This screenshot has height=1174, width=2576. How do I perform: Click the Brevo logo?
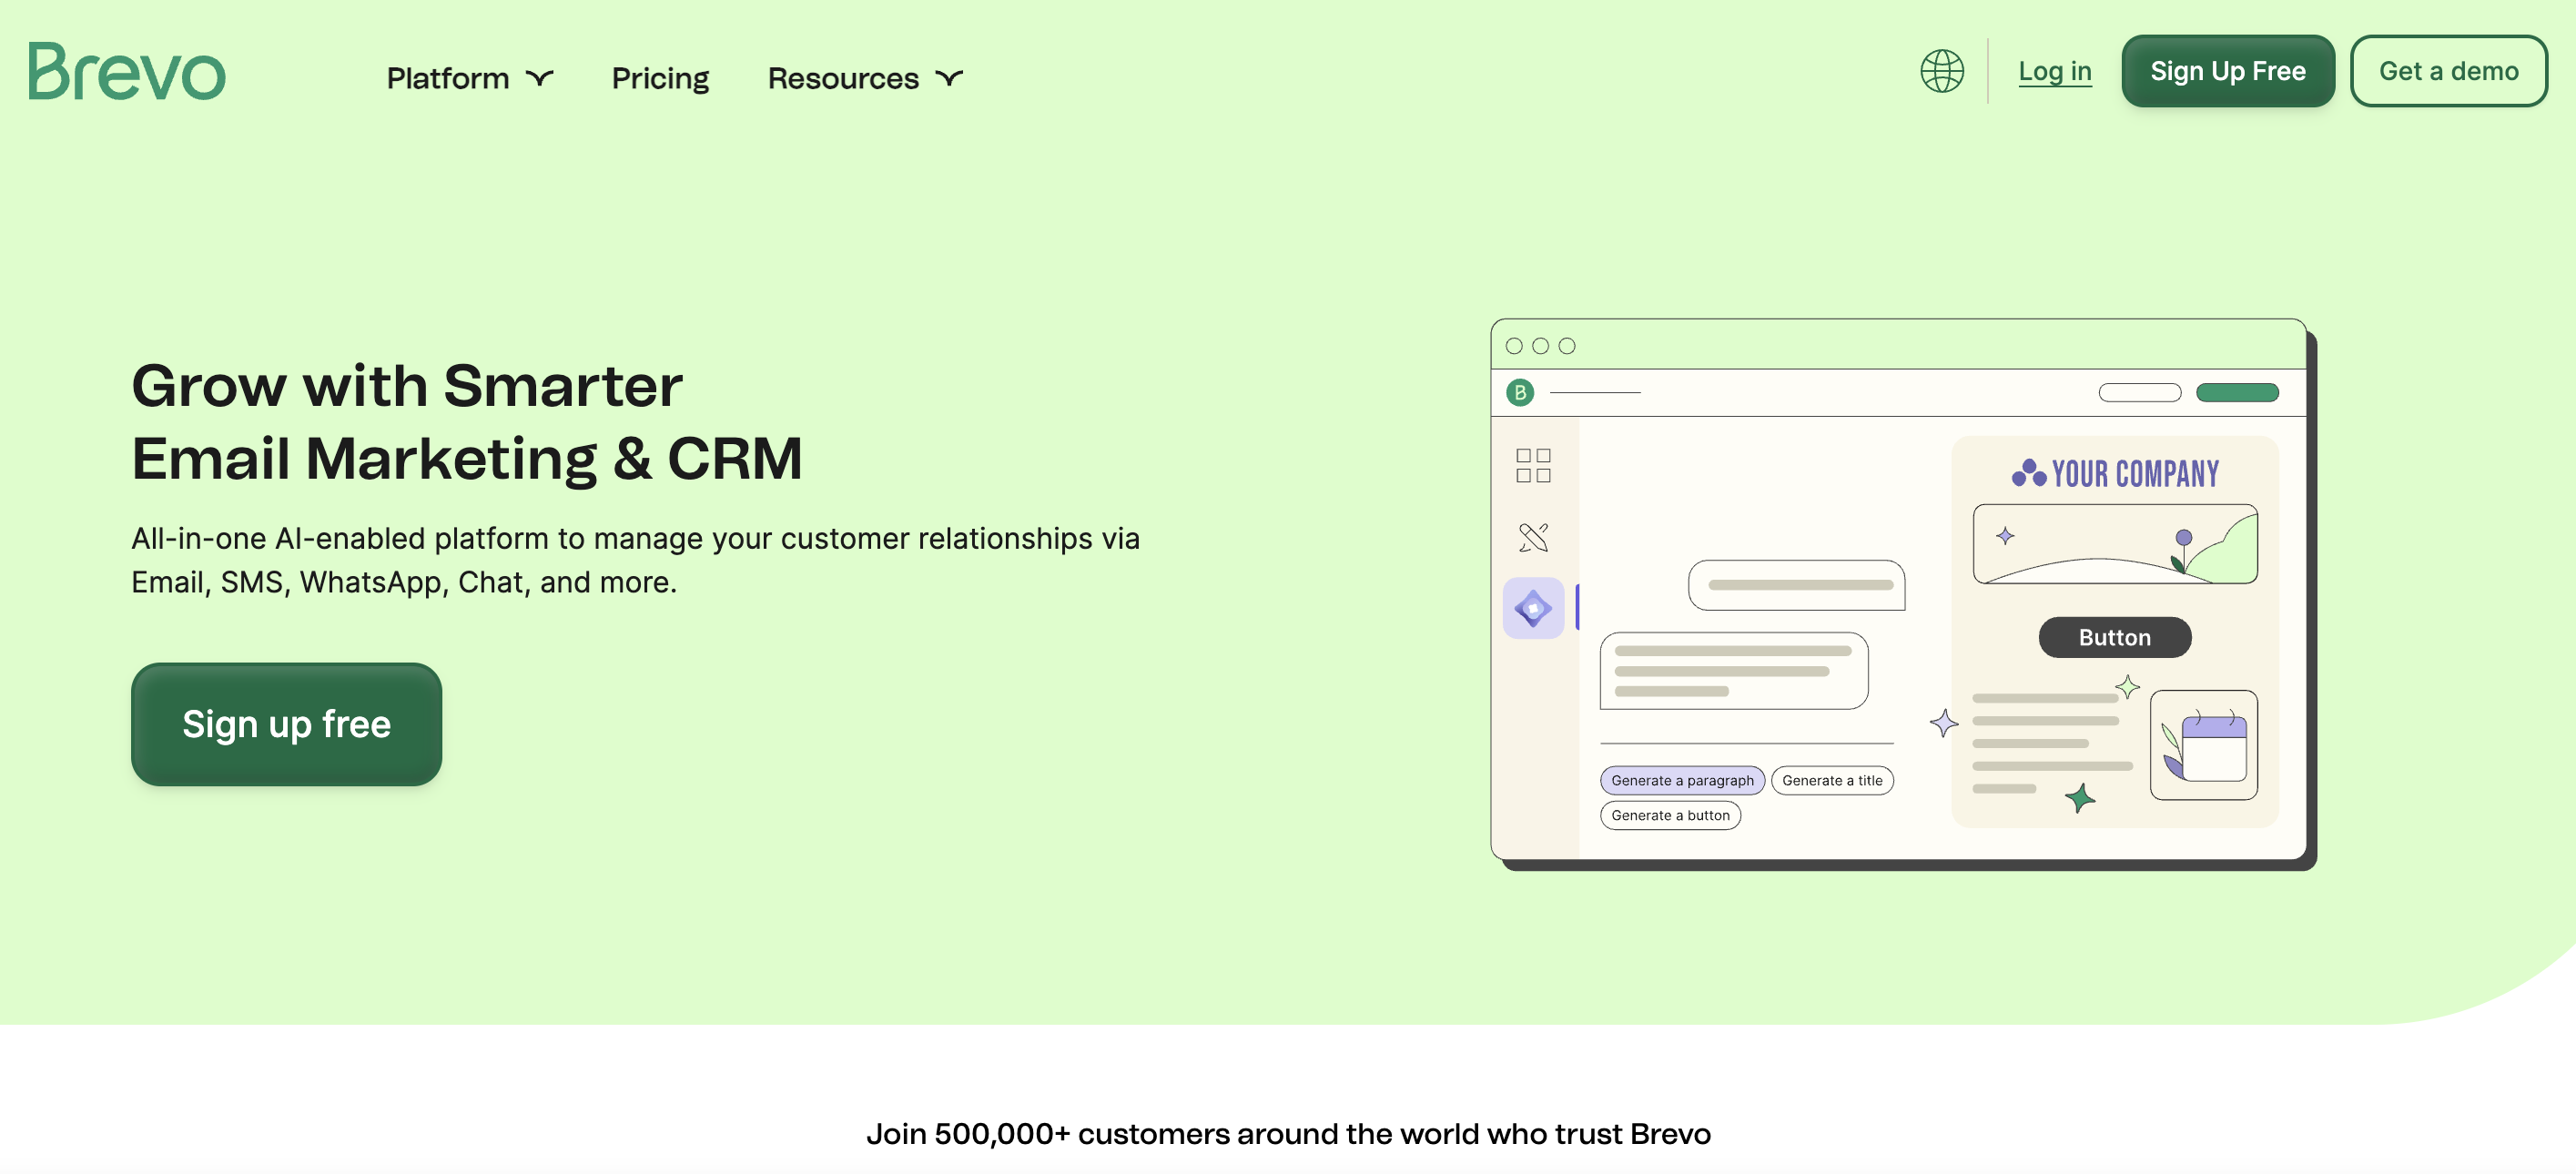127,72
